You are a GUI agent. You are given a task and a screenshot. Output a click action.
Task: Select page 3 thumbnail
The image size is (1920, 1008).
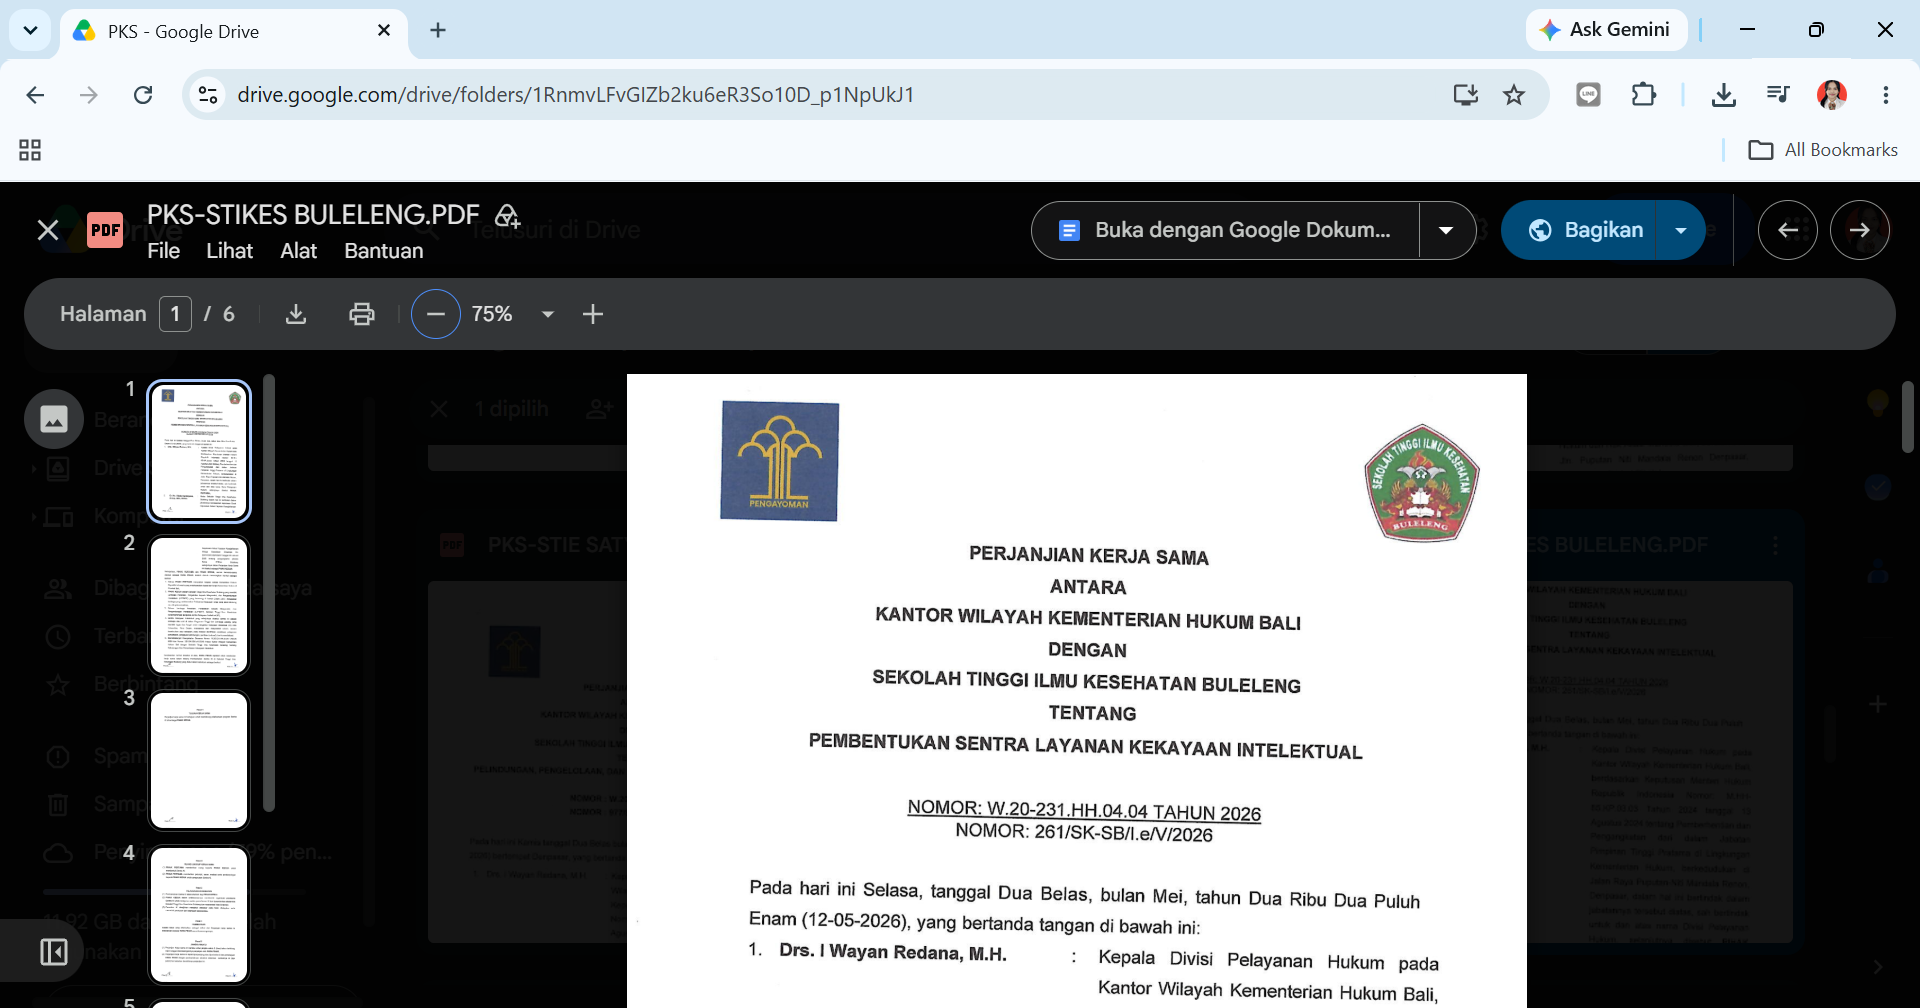tap(199, 761)
